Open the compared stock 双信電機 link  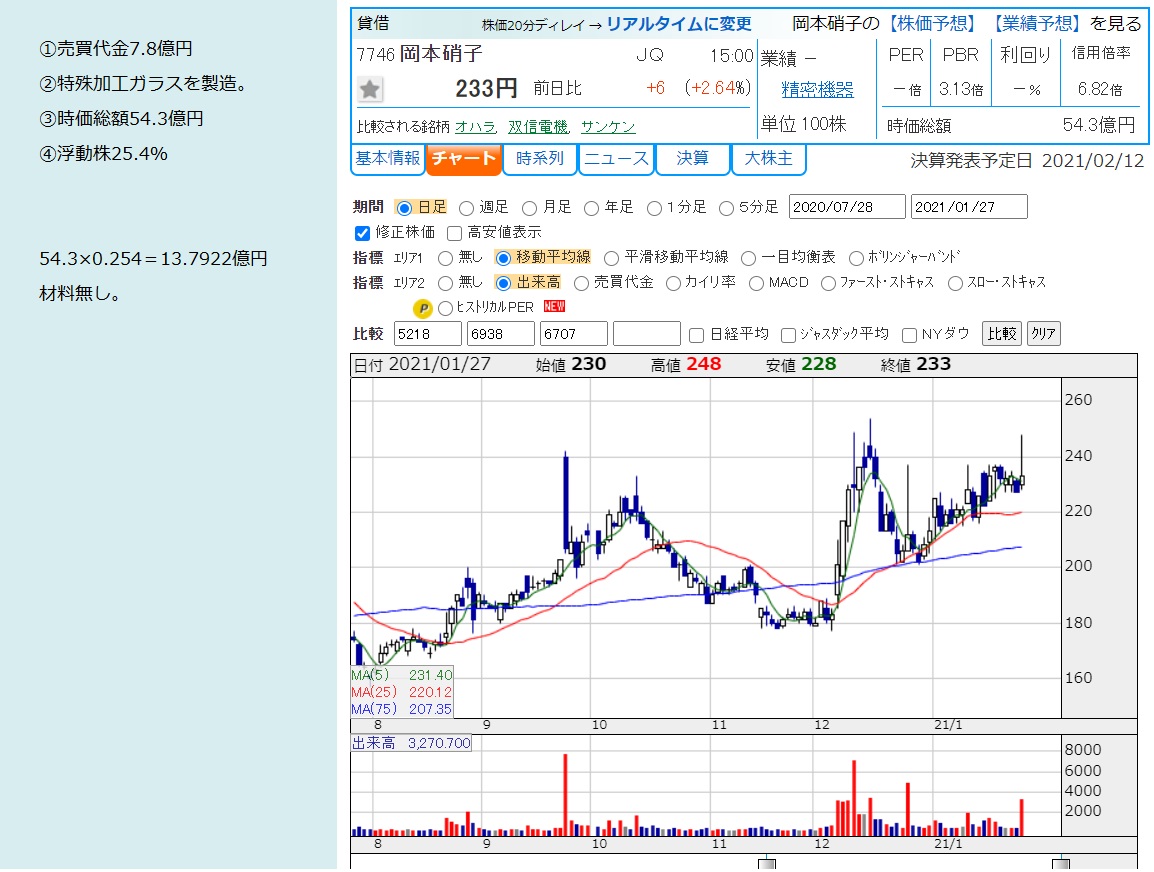(539, 127)
